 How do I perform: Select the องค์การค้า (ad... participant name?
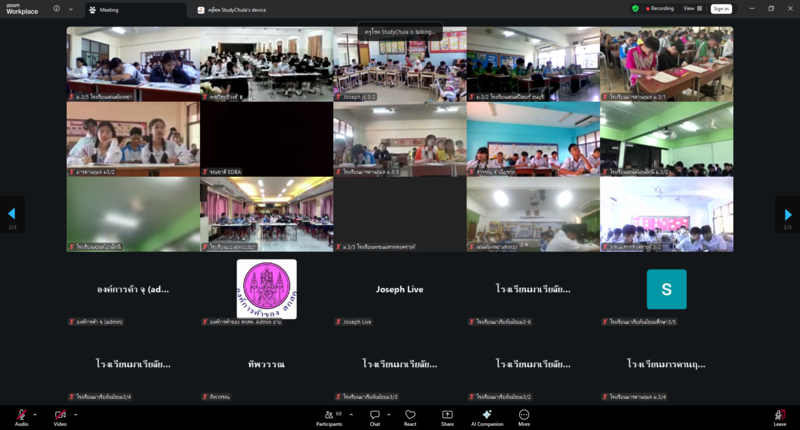[x=133, y=289]
